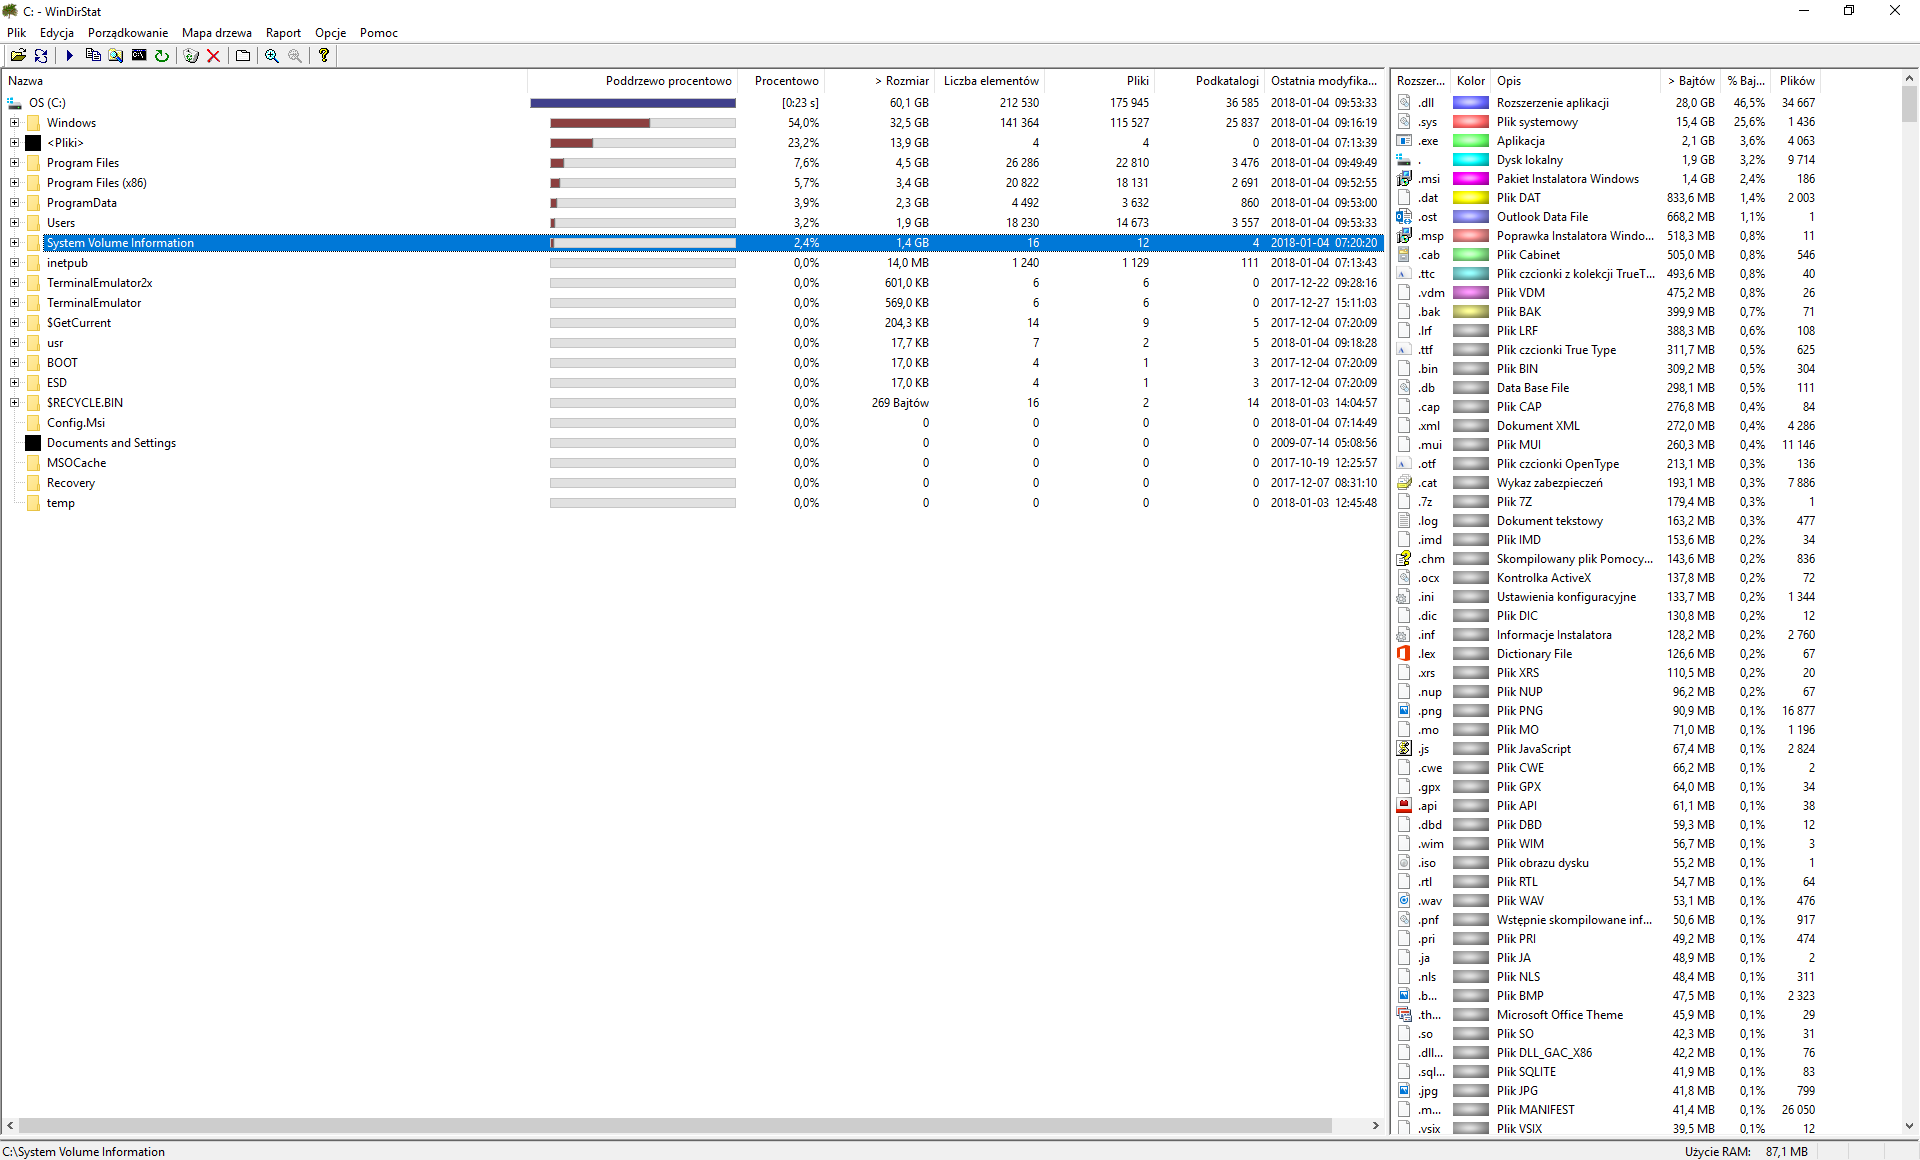Click the red X permanent delete icon
The image size is (1920, 1160).
tap(213, 56)
